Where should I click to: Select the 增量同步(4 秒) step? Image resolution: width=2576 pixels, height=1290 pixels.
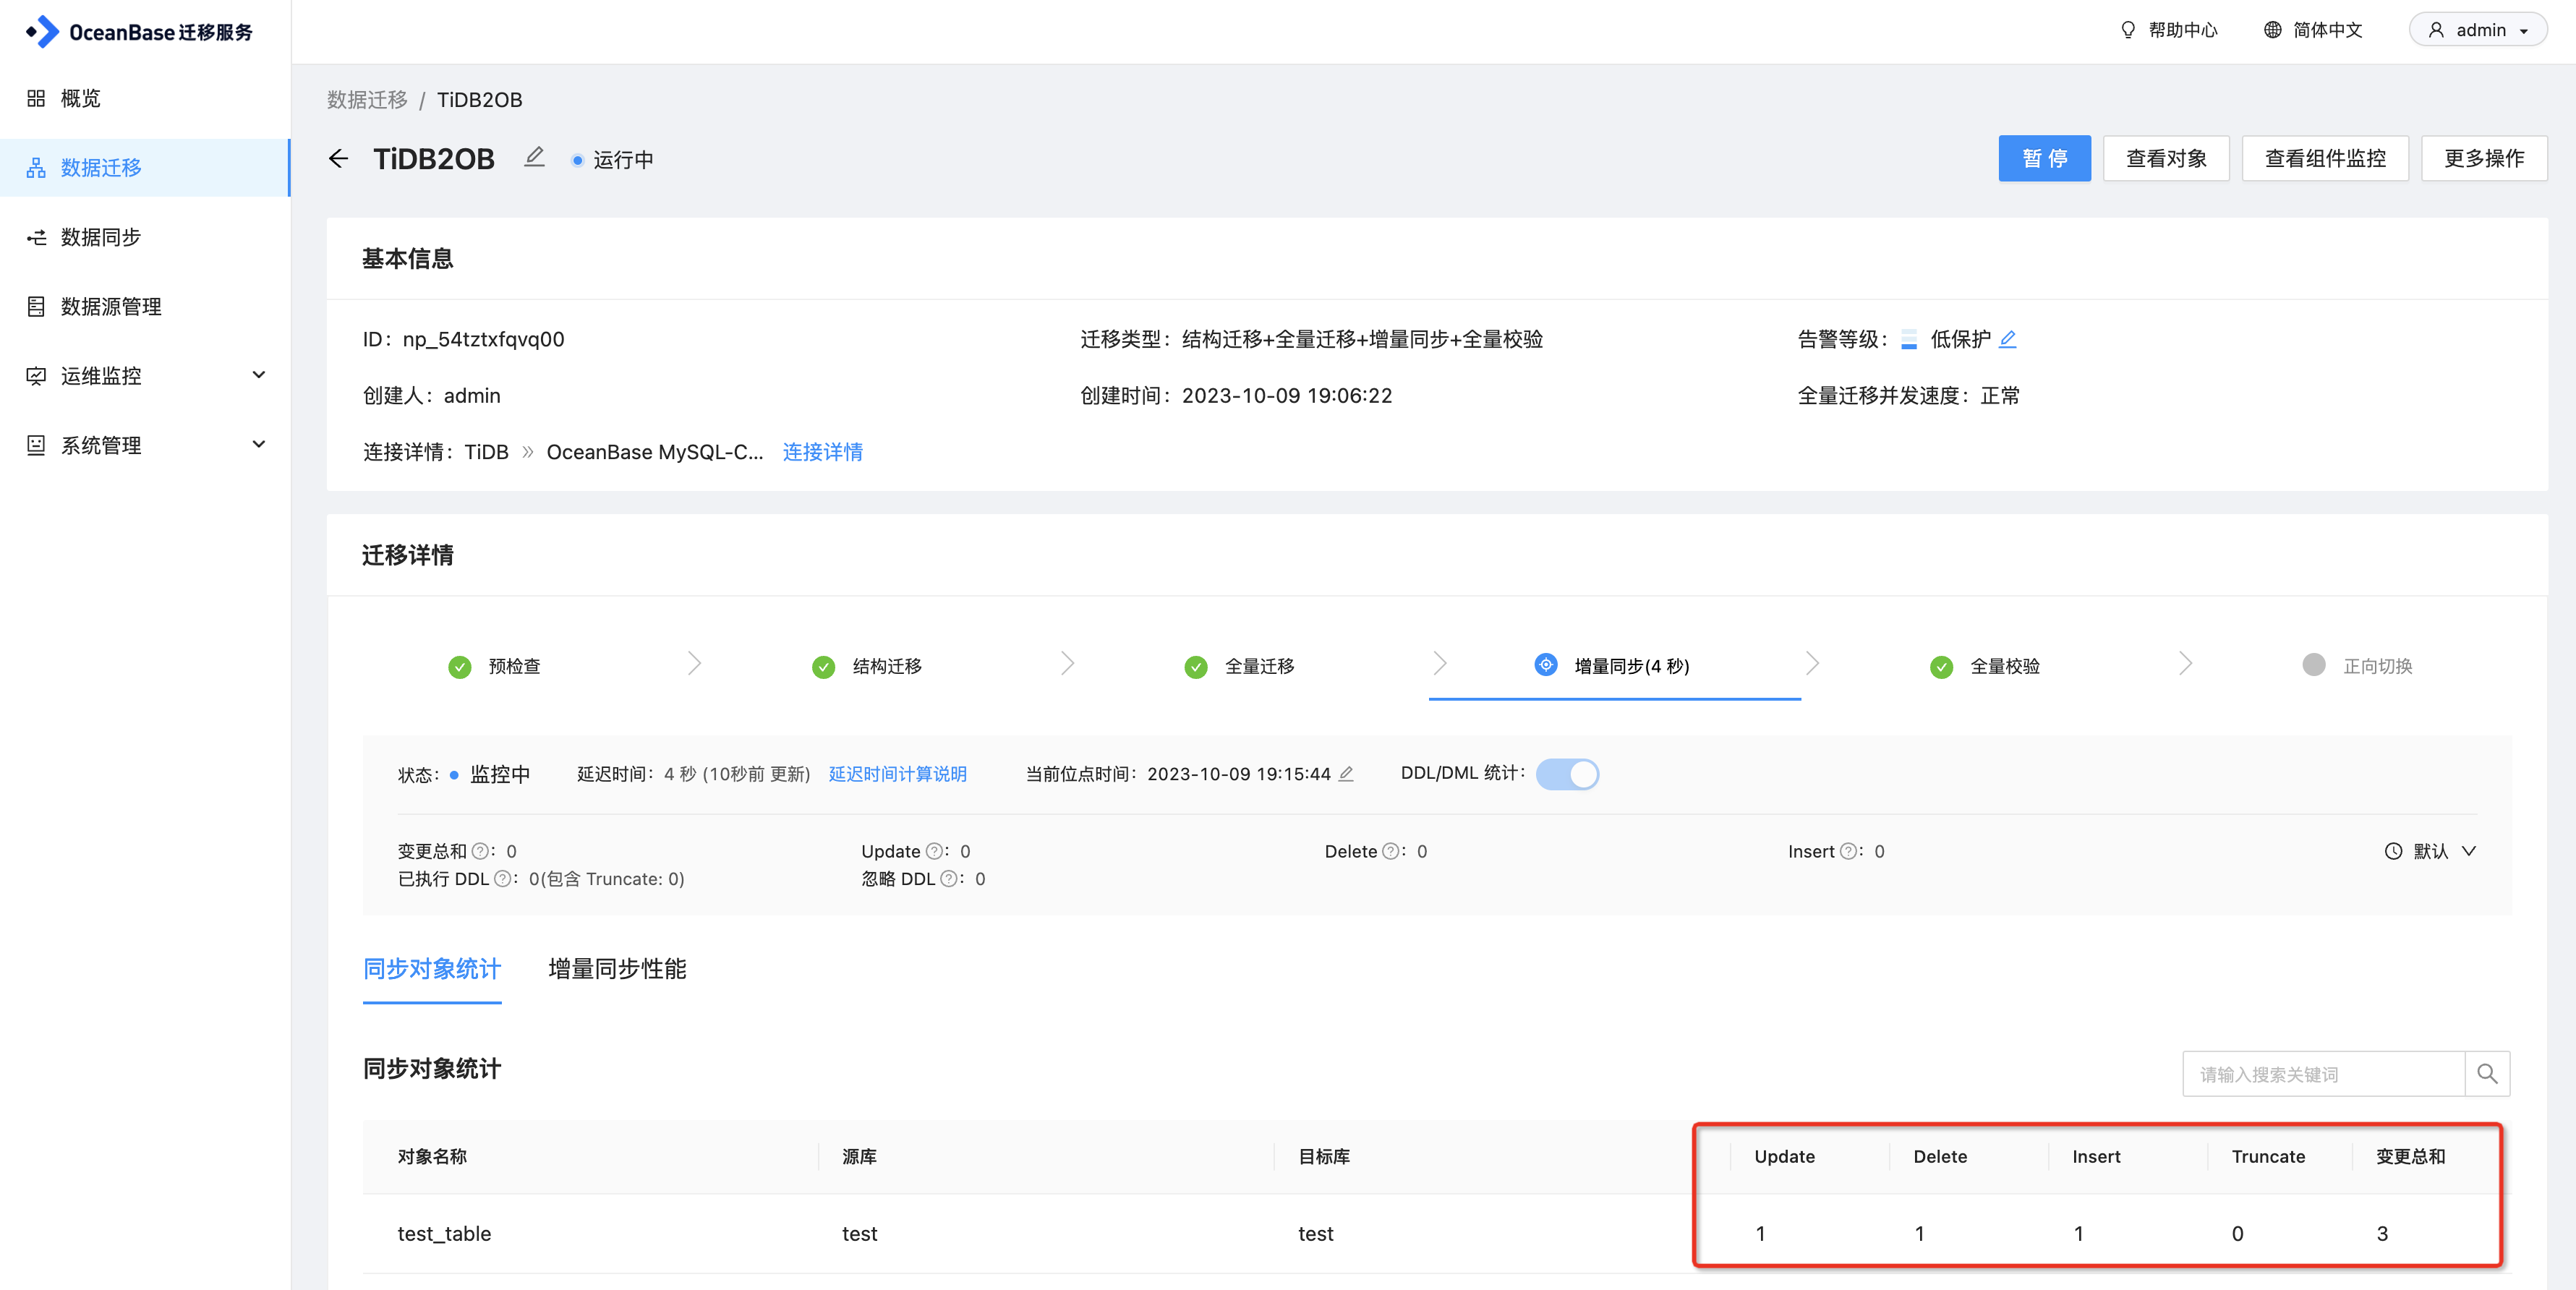coord(1614,666)
